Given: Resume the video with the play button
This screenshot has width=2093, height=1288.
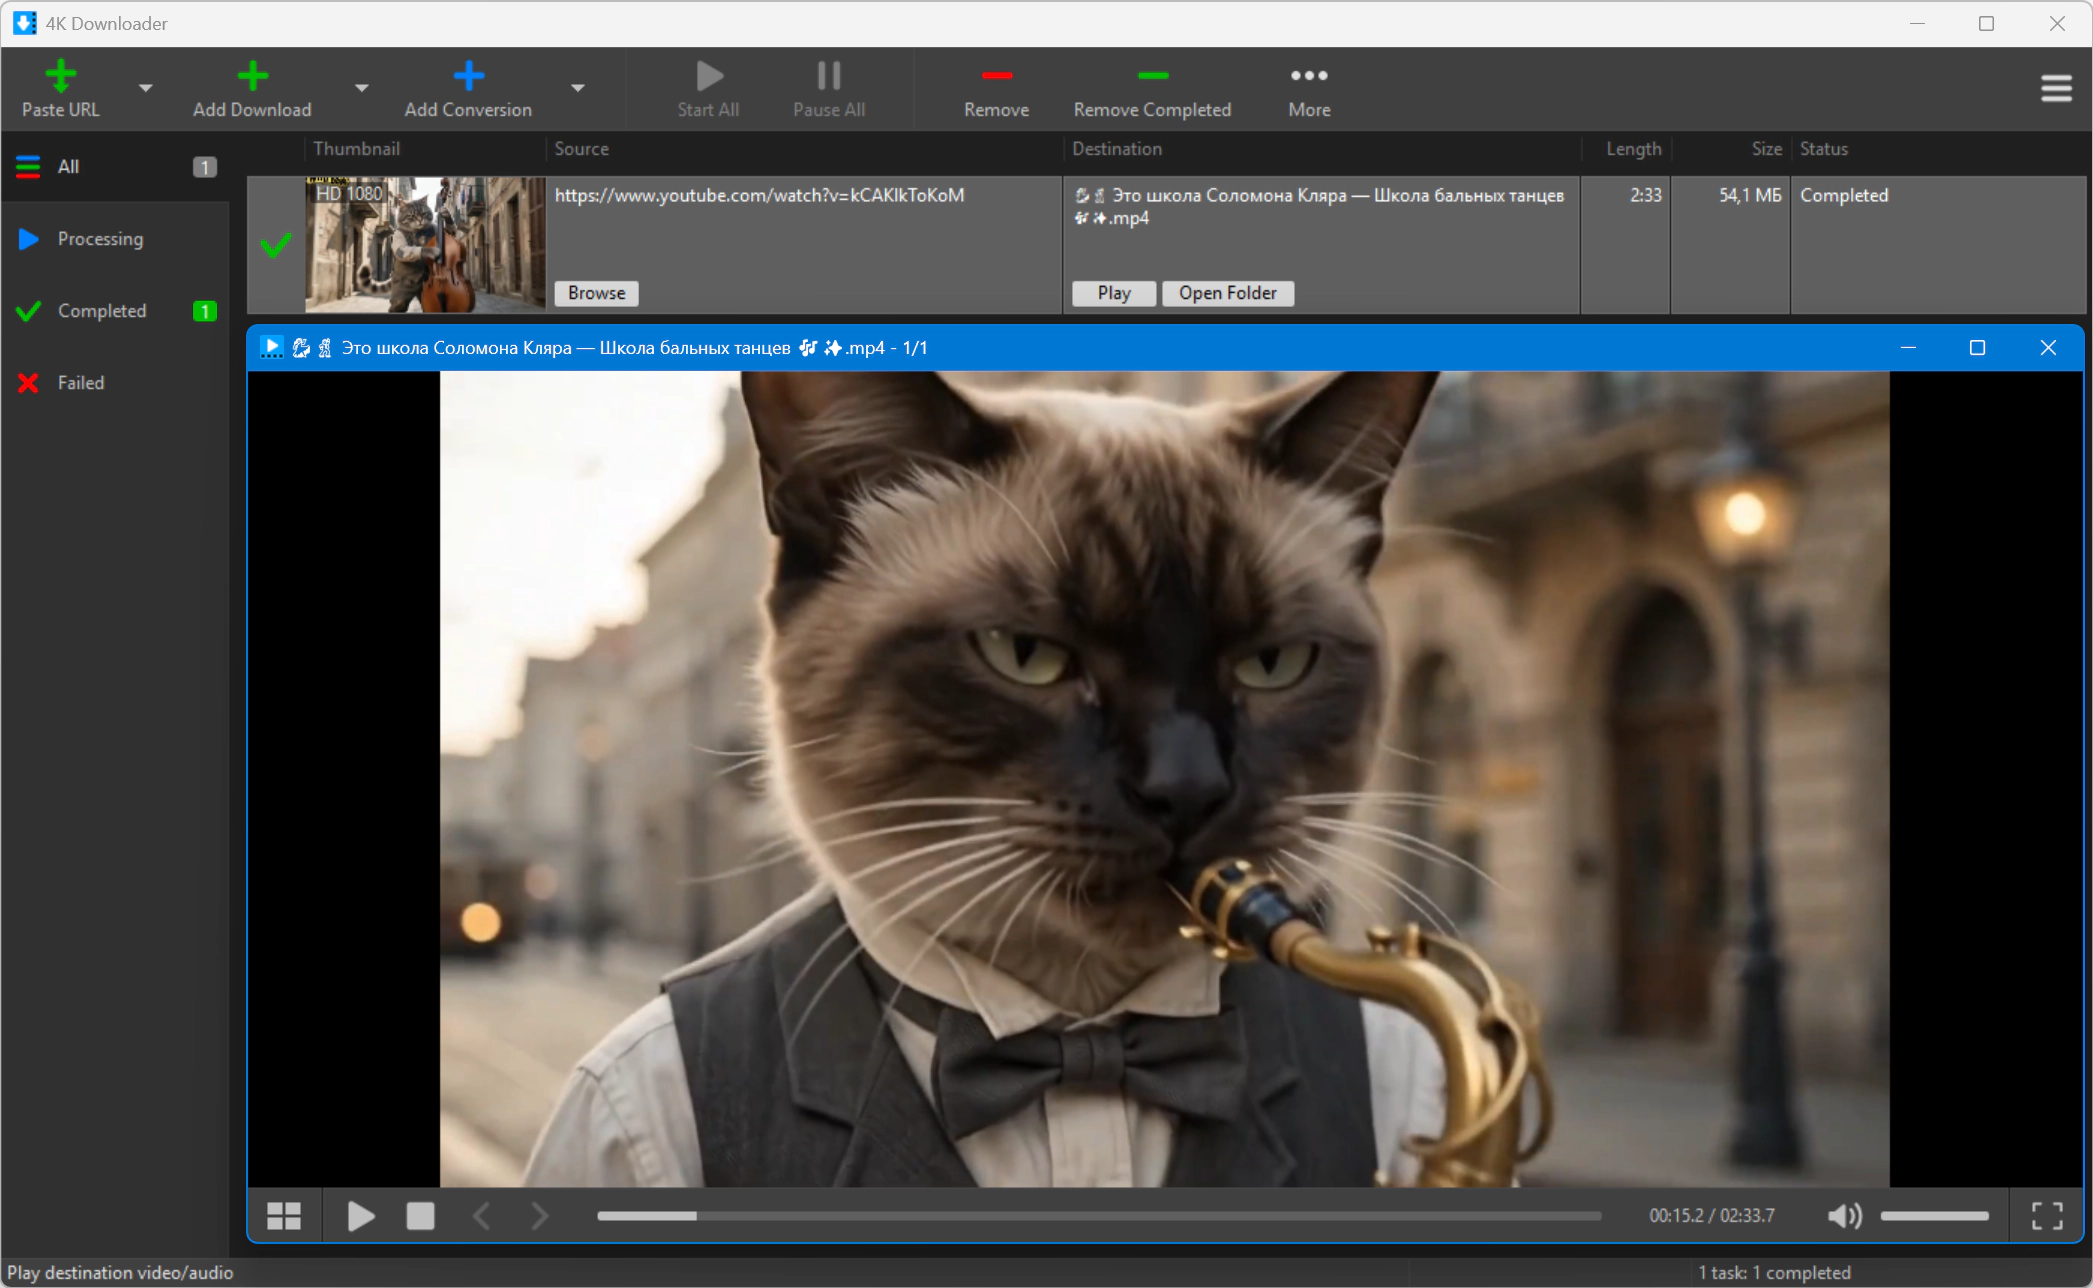Looking at the screenshot, I should (x=360, y=1216).
